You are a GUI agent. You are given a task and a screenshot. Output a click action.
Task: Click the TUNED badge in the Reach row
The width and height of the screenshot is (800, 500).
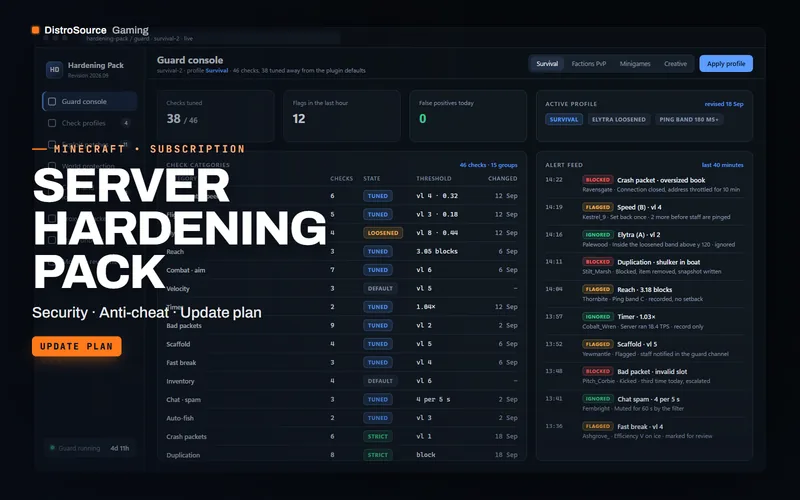tap(378, 252)
